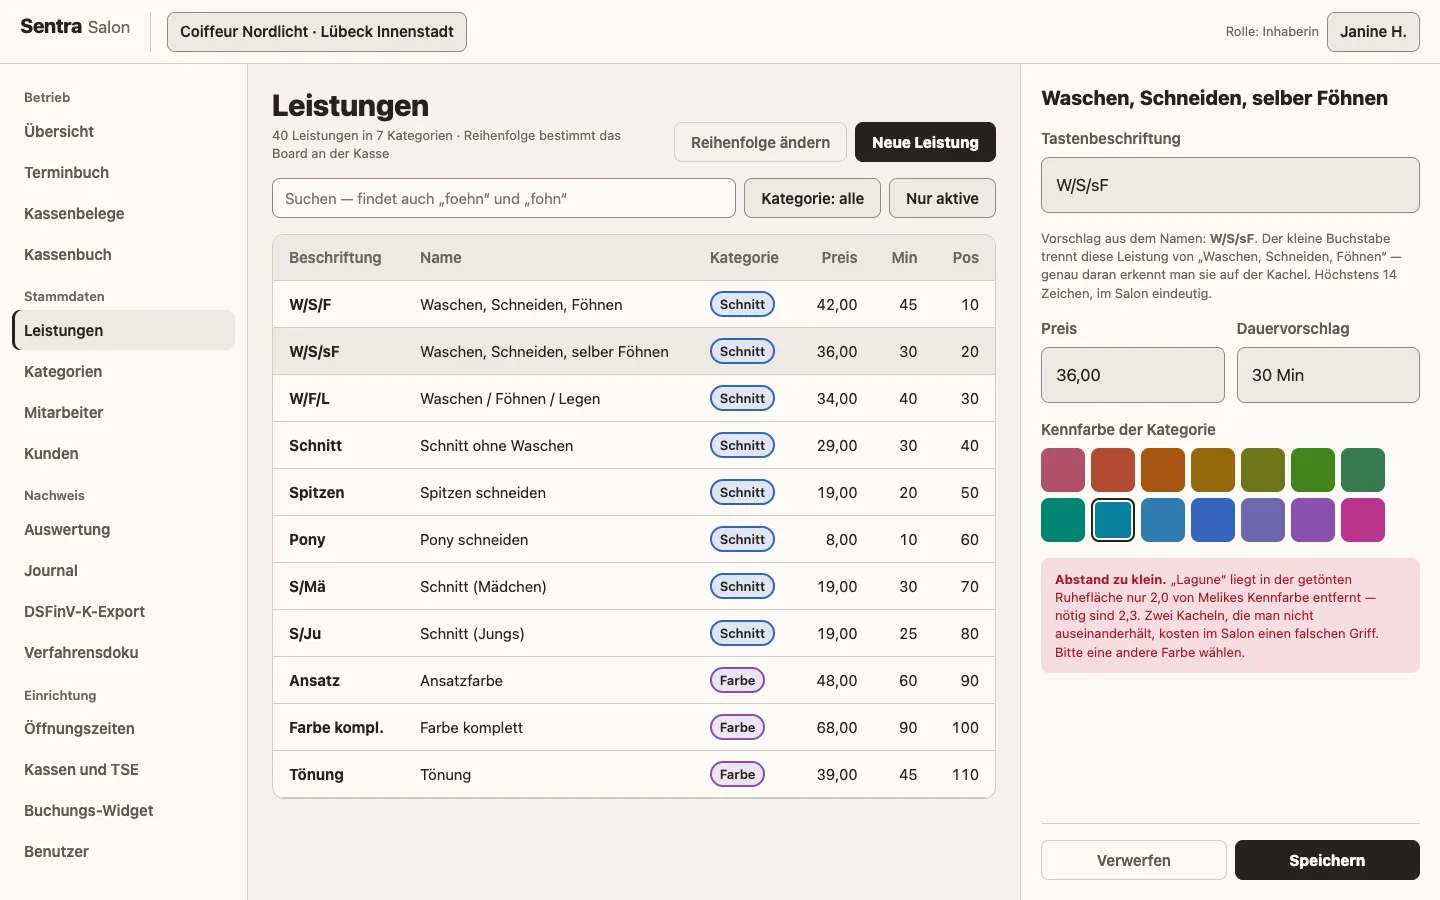Screen dimensions: 1440x900
Task: Open the Kategorie: alle filter
Action: [812, 198]
